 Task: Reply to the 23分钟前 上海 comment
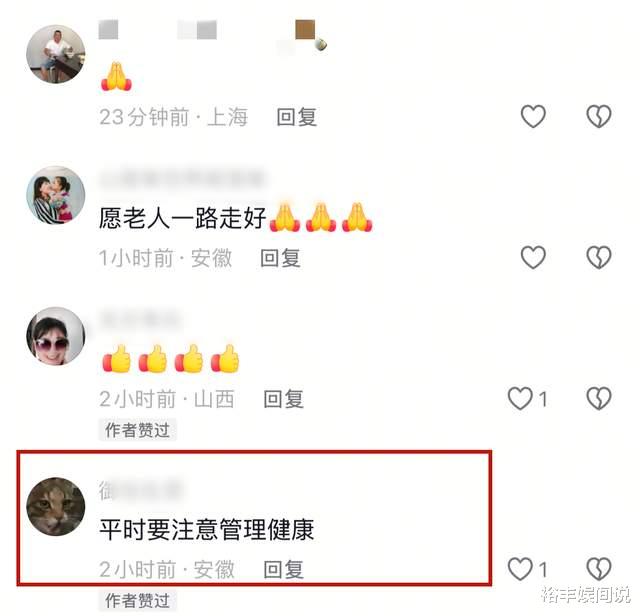pos(297,118)
